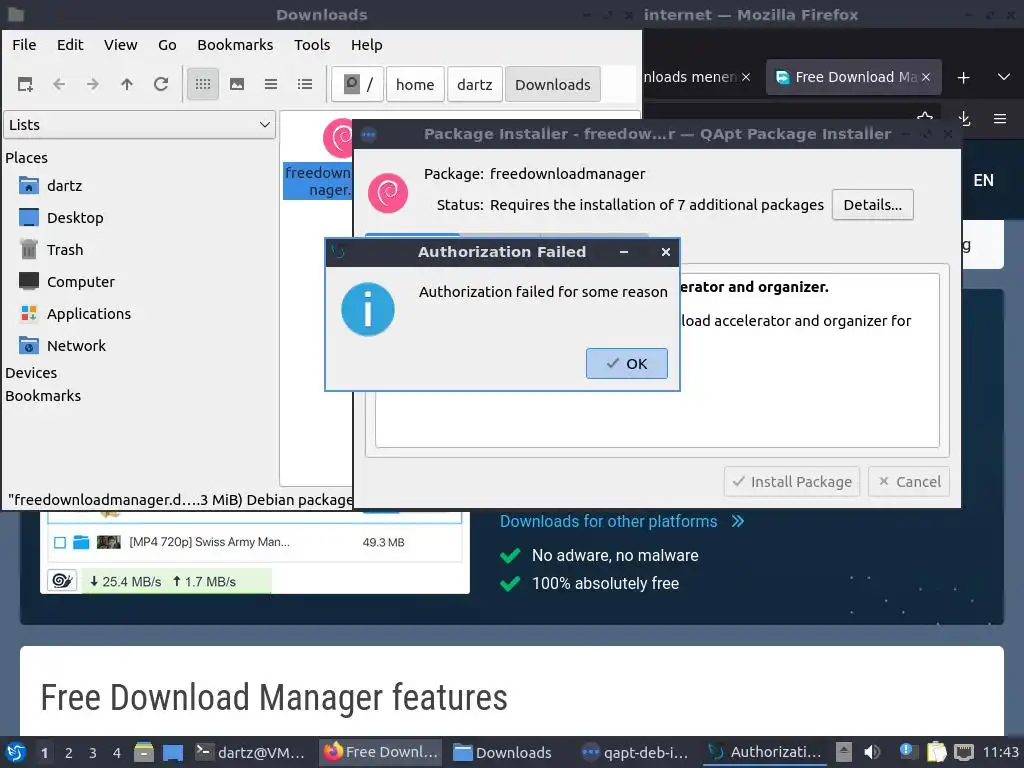Click show desktop taskbar icon
The image size is (1024, 768).
[173, 752]
